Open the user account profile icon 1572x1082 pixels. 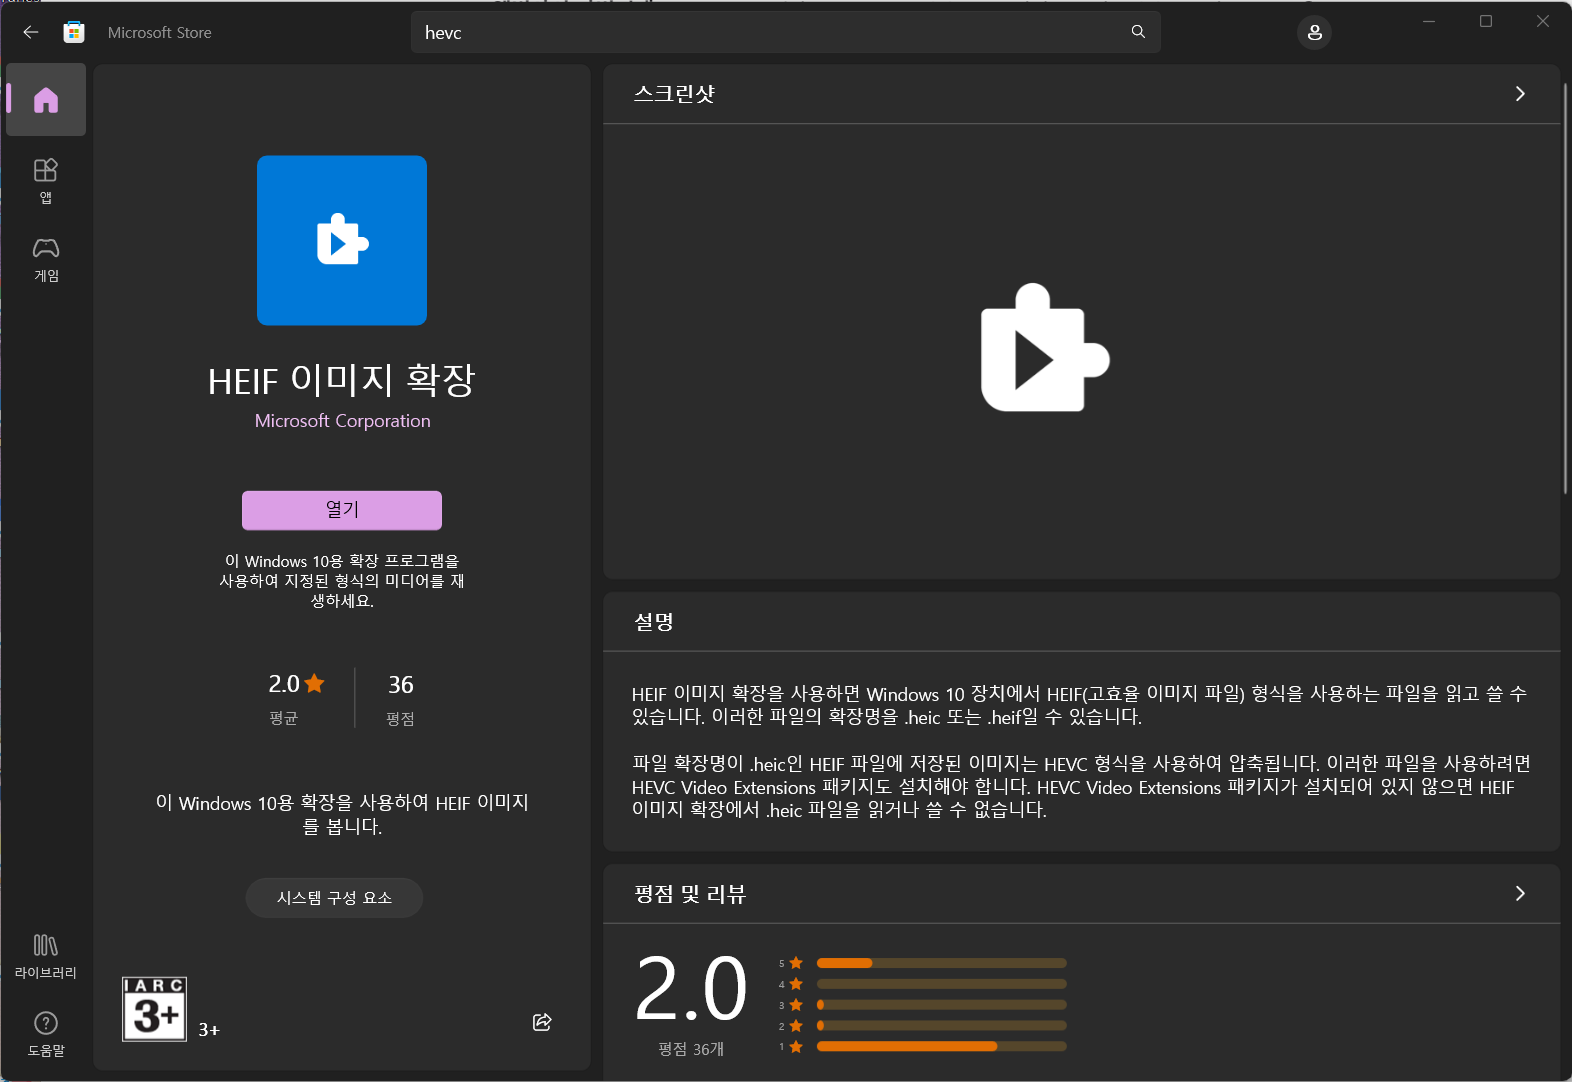1314,32
